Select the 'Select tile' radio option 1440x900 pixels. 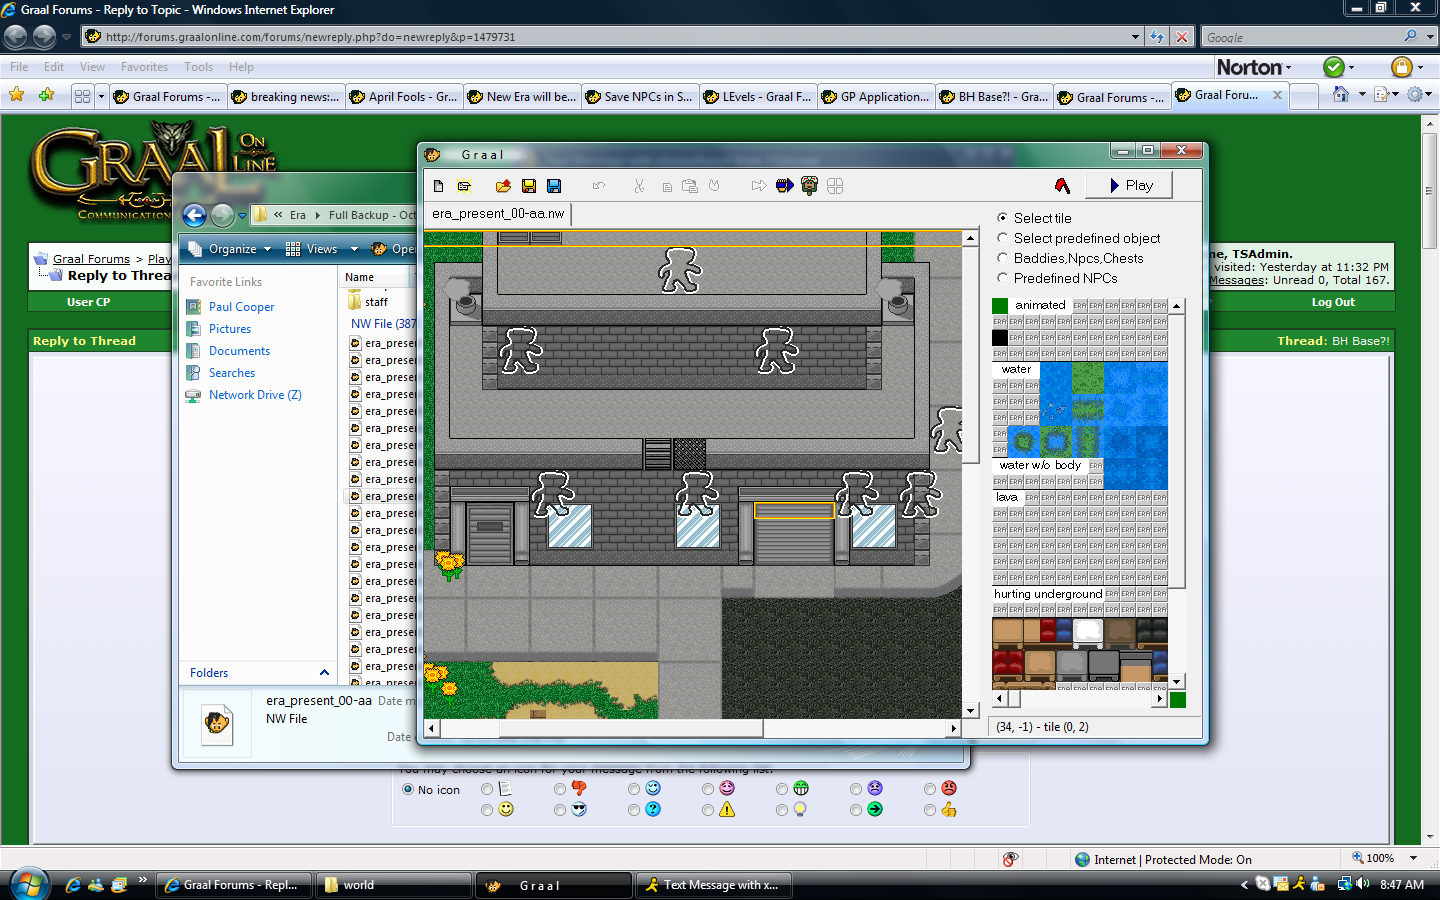coord(1002,218)
